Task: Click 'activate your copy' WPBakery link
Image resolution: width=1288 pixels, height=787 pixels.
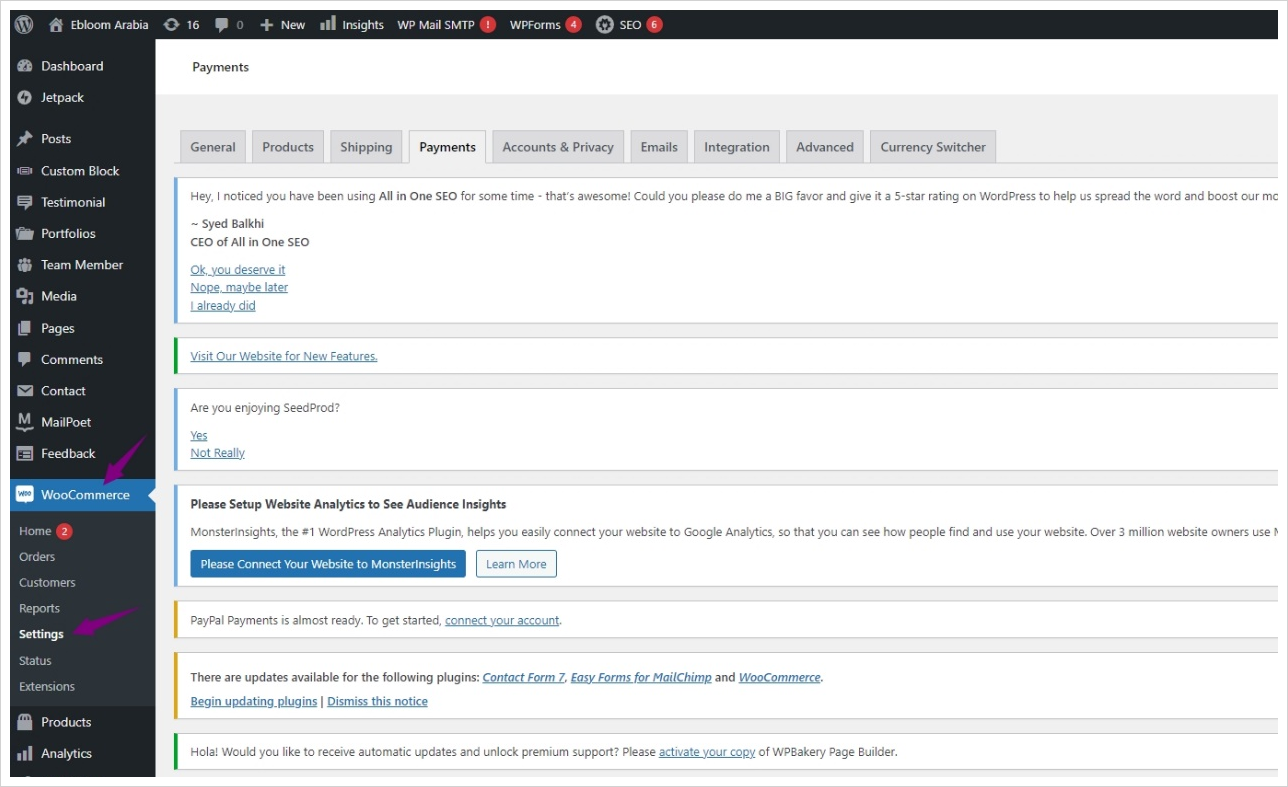Action: [707, 752]
